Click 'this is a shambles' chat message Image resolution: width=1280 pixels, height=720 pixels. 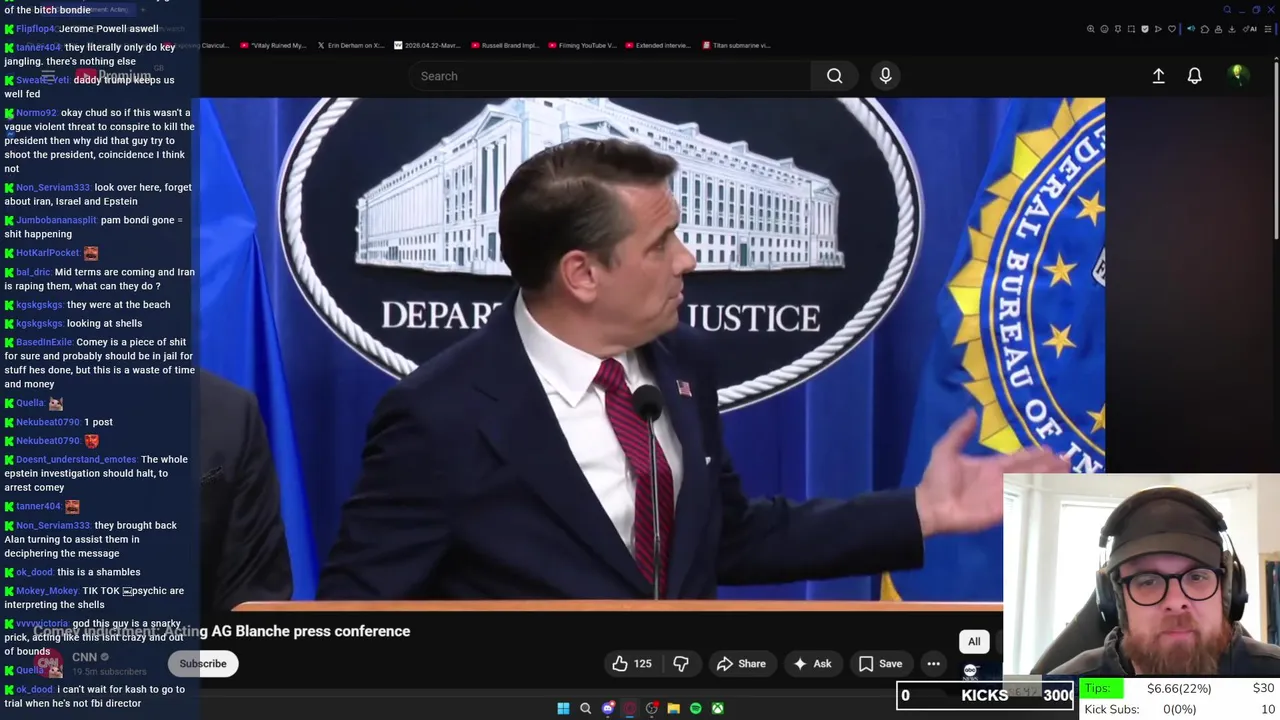pos(98,572)
